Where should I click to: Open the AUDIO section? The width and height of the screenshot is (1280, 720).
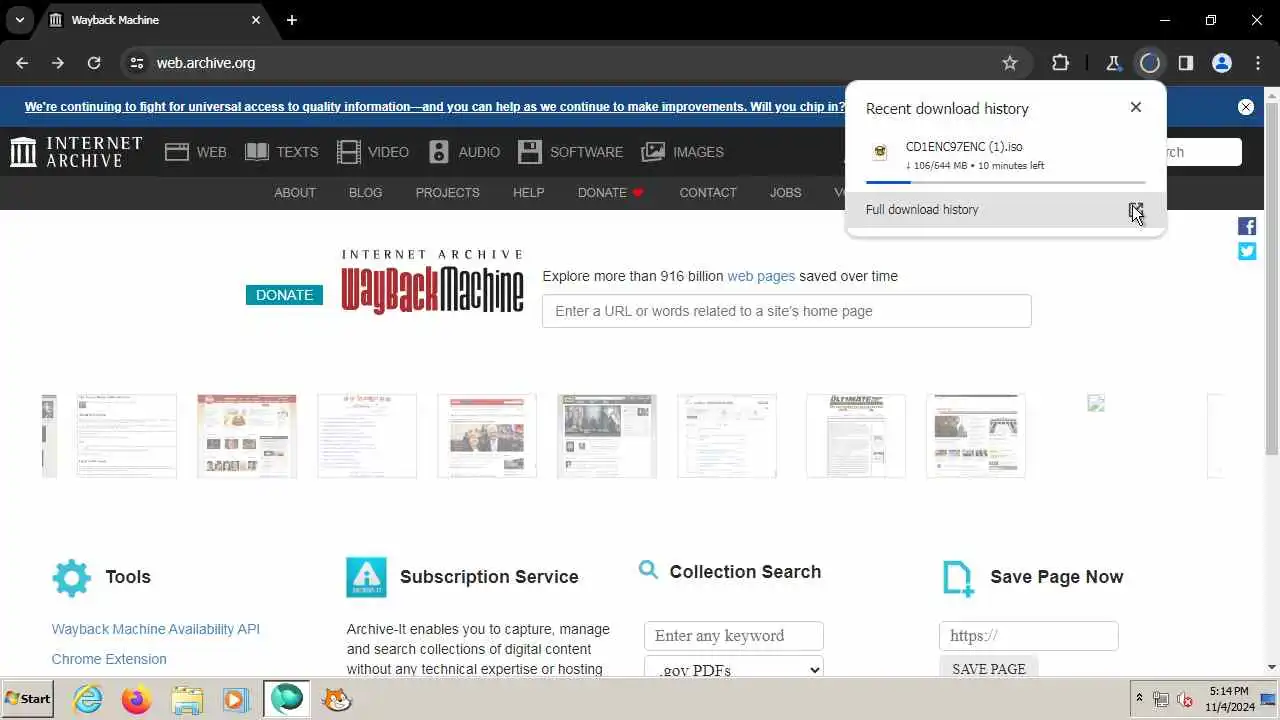pyautogui.click(x=464, y=152)
